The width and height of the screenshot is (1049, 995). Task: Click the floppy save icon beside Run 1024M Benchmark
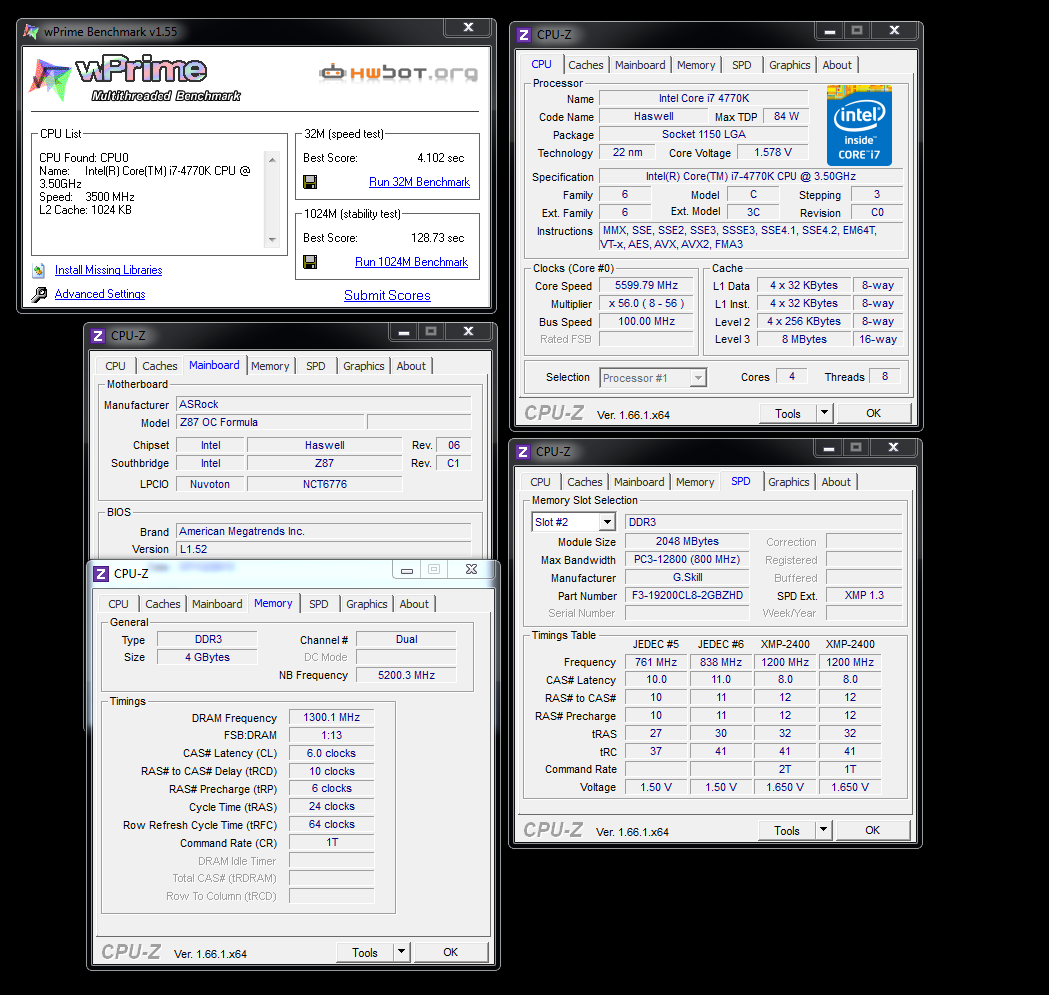[310, 262]
